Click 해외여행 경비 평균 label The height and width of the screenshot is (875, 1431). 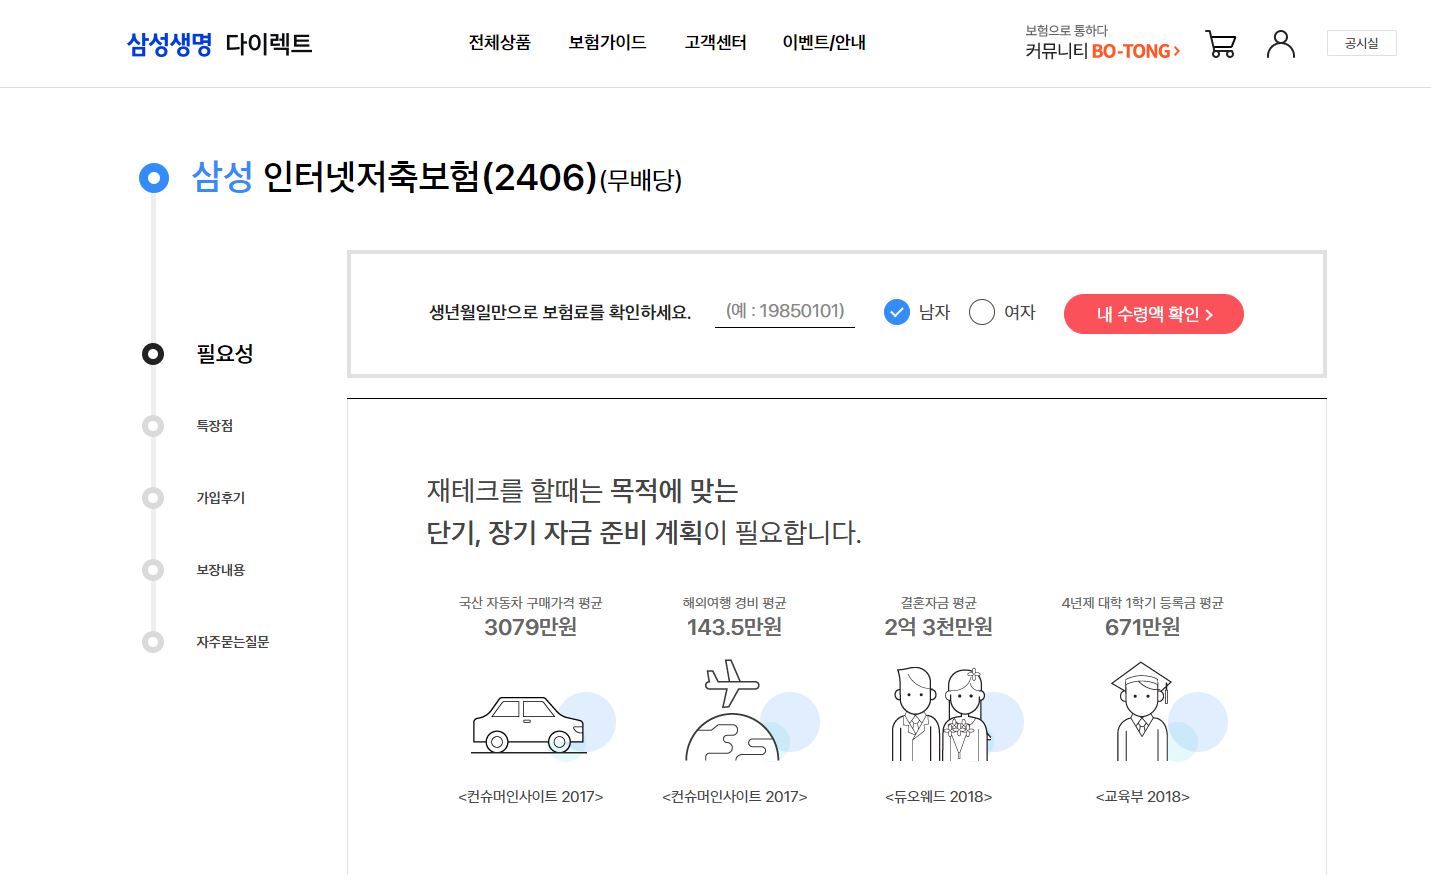734,603
